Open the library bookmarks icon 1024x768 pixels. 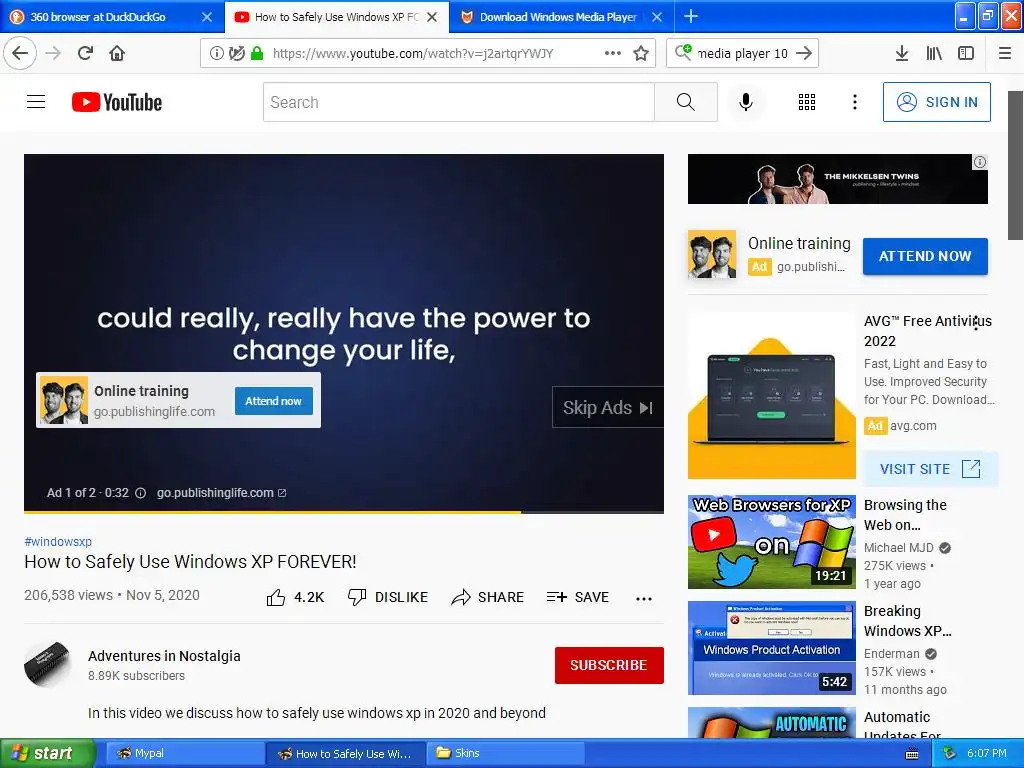(934, 54)
